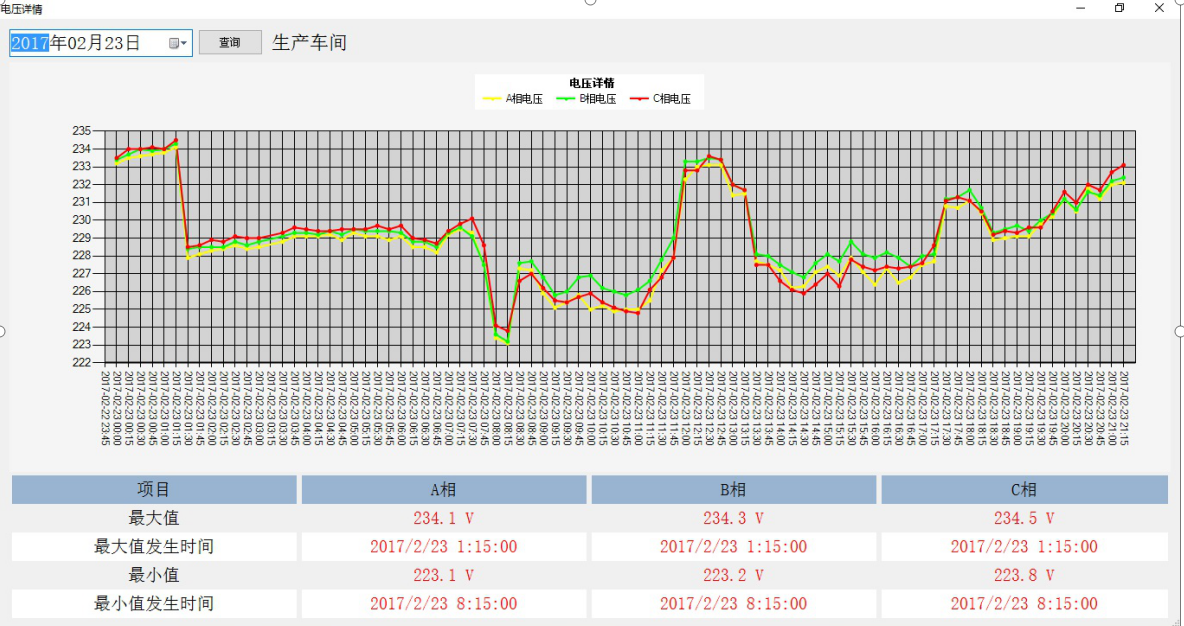Click the 电压详情 chart title

click(591, 83)
